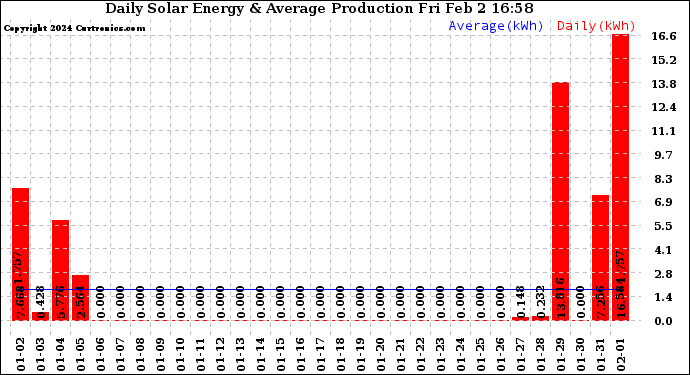Click the y-axis value 11.1
The width and height of the screenshot is (690, 375).
[x=664, y=131]
